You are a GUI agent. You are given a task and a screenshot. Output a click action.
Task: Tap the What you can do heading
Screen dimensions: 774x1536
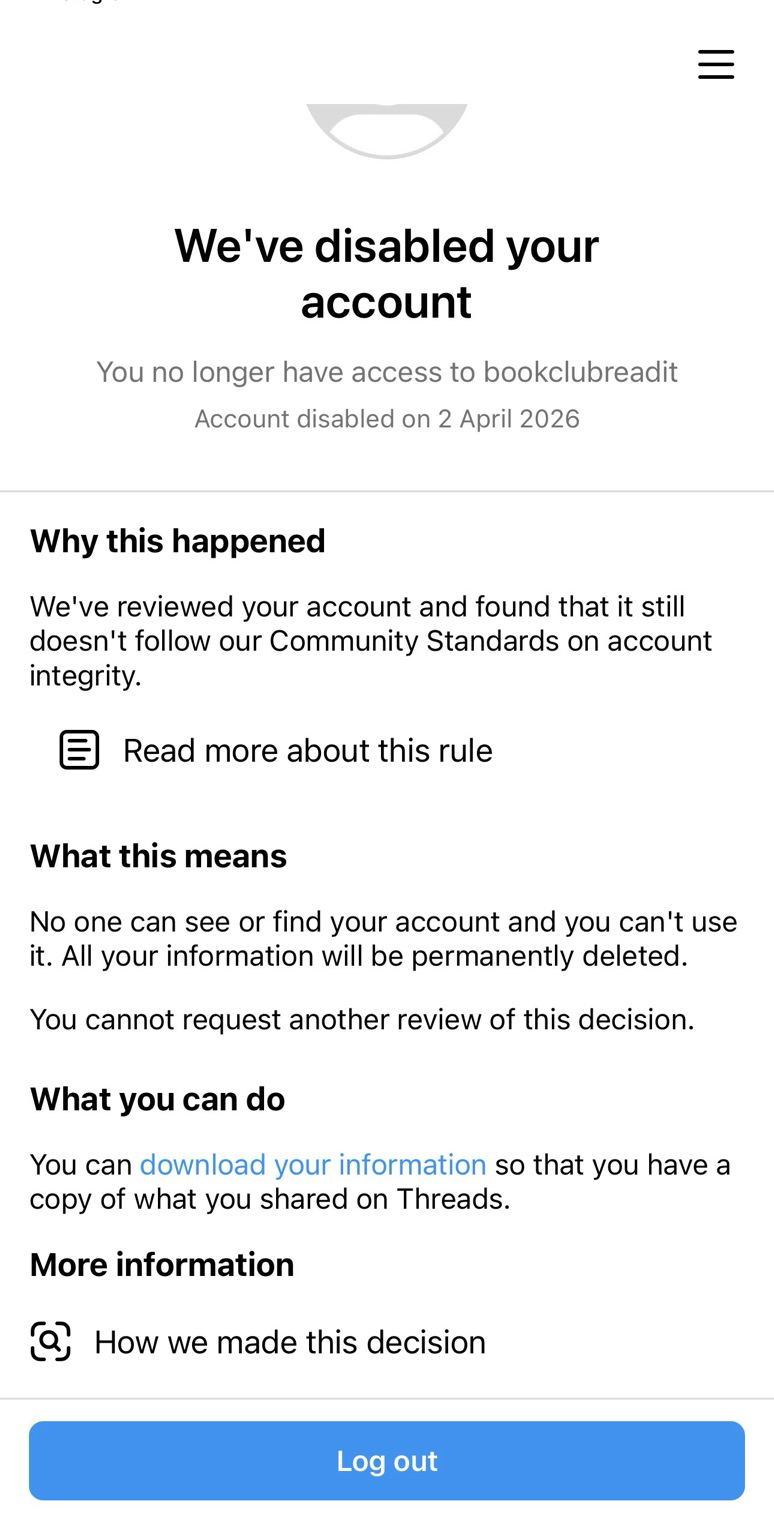tap(157, 1099)
